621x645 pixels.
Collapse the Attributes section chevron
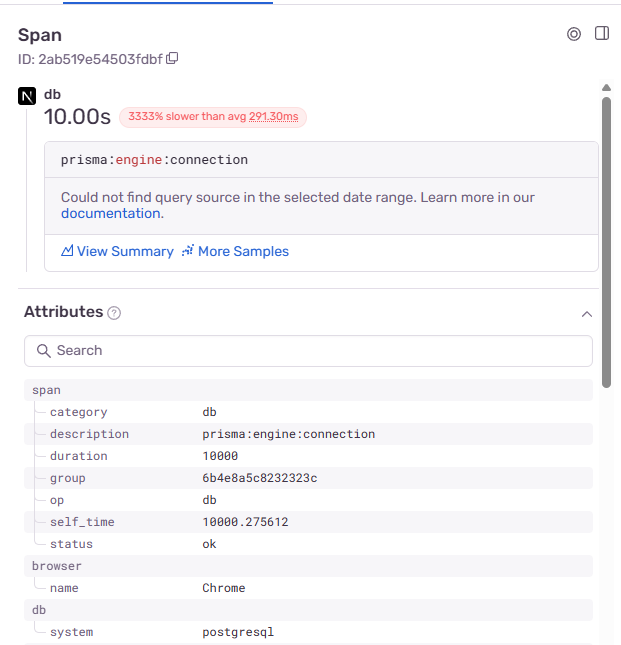point(587,314)
